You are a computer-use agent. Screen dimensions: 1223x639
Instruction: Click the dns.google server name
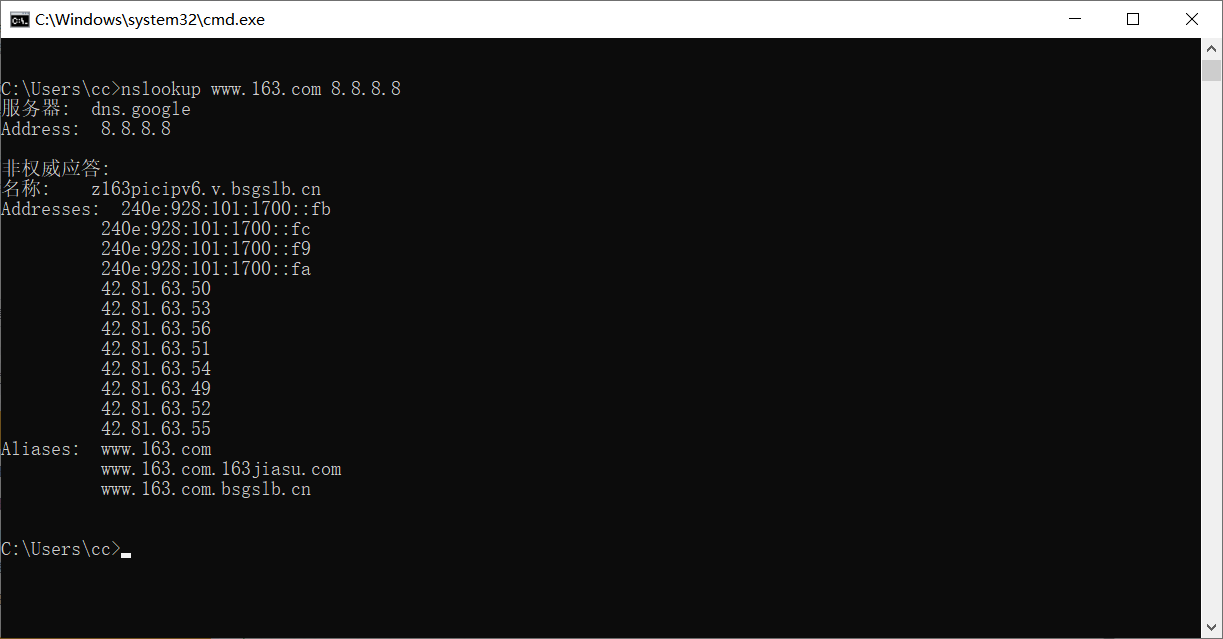tap(141, 109)
